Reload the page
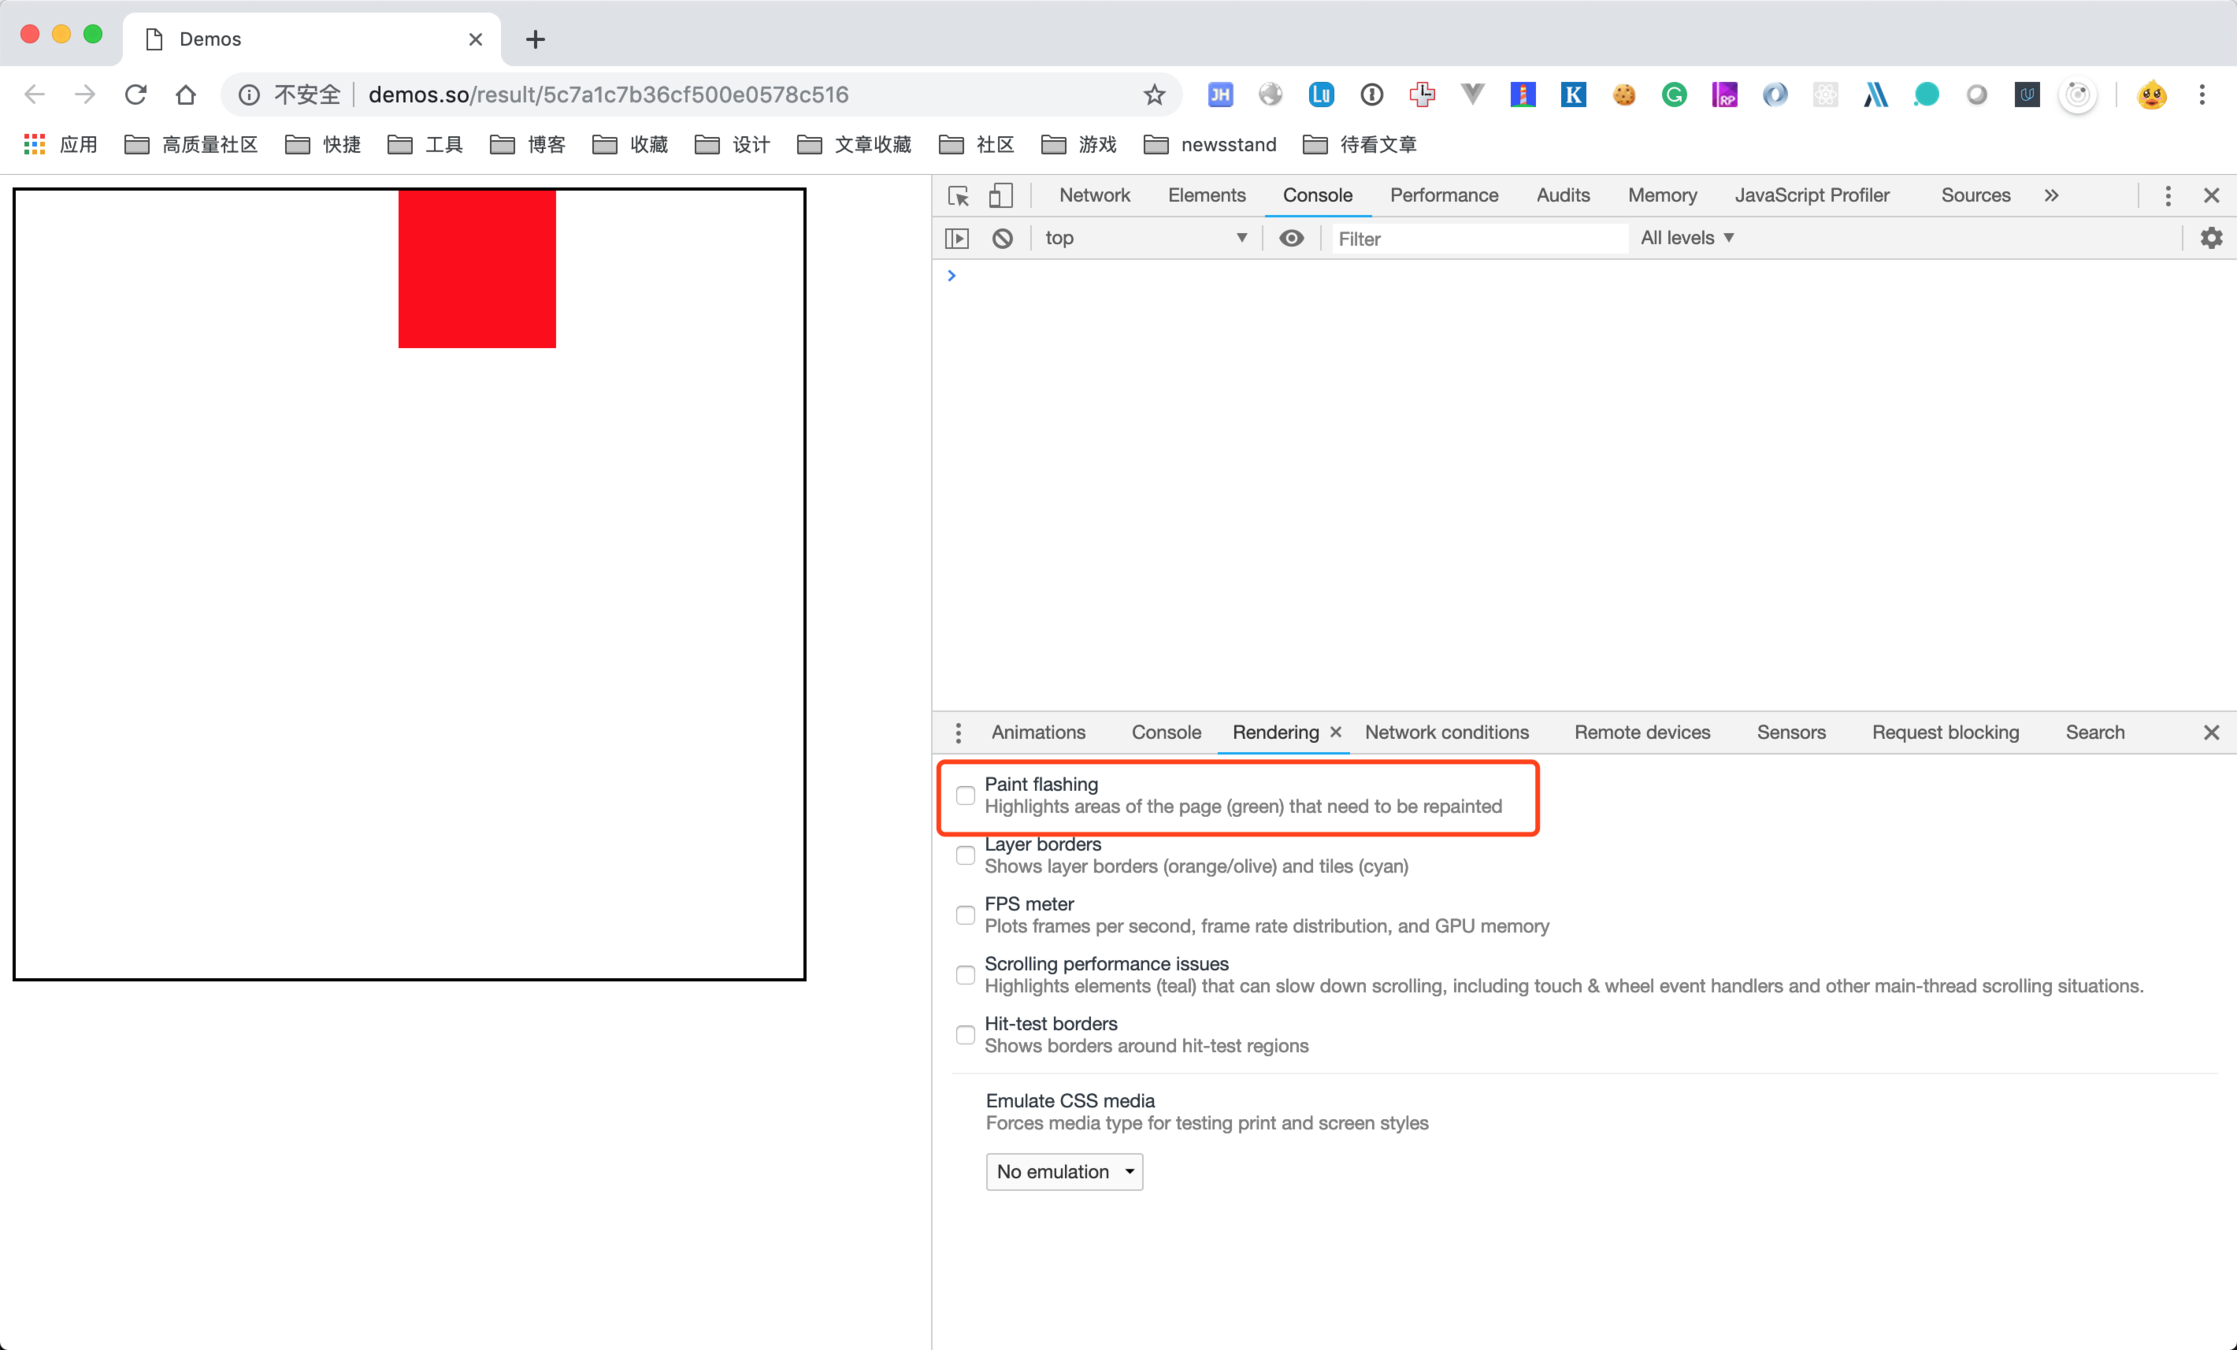The image size is (2237, 1350). pyautogui.click(x=136, y=95)
